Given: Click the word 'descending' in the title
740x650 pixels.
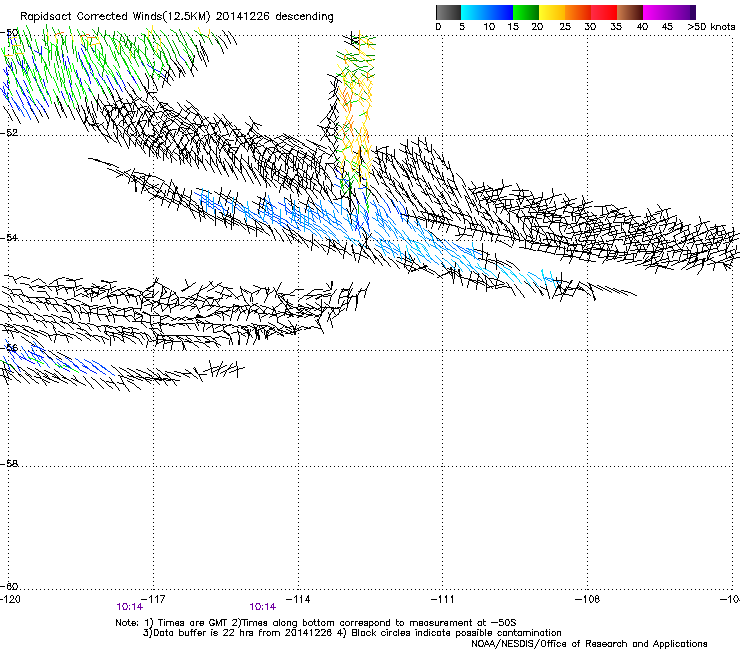Looking at the screenshot, I should [304, 17].
